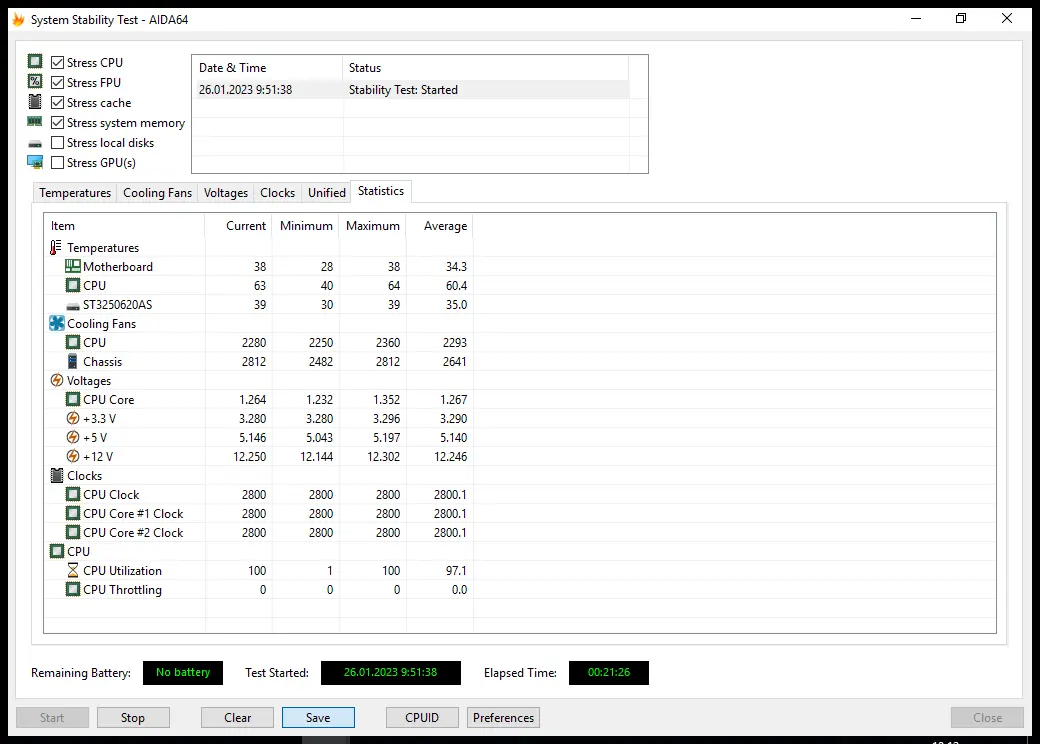
Task: Click the Average column header
Action: coord(445,226)
